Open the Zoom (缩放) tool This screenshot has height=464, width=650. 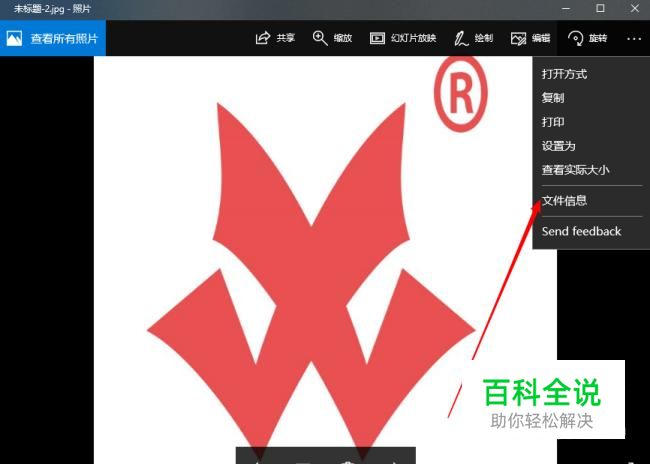click(x=332, y=38)
